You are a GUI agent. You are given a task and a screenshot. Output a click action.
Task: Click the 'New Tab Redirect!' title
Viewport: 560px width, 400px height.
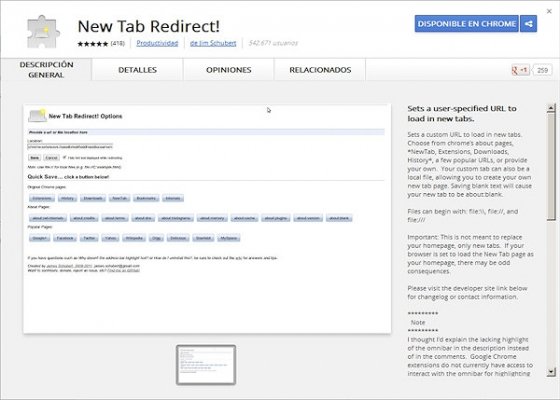click(149, 26)
